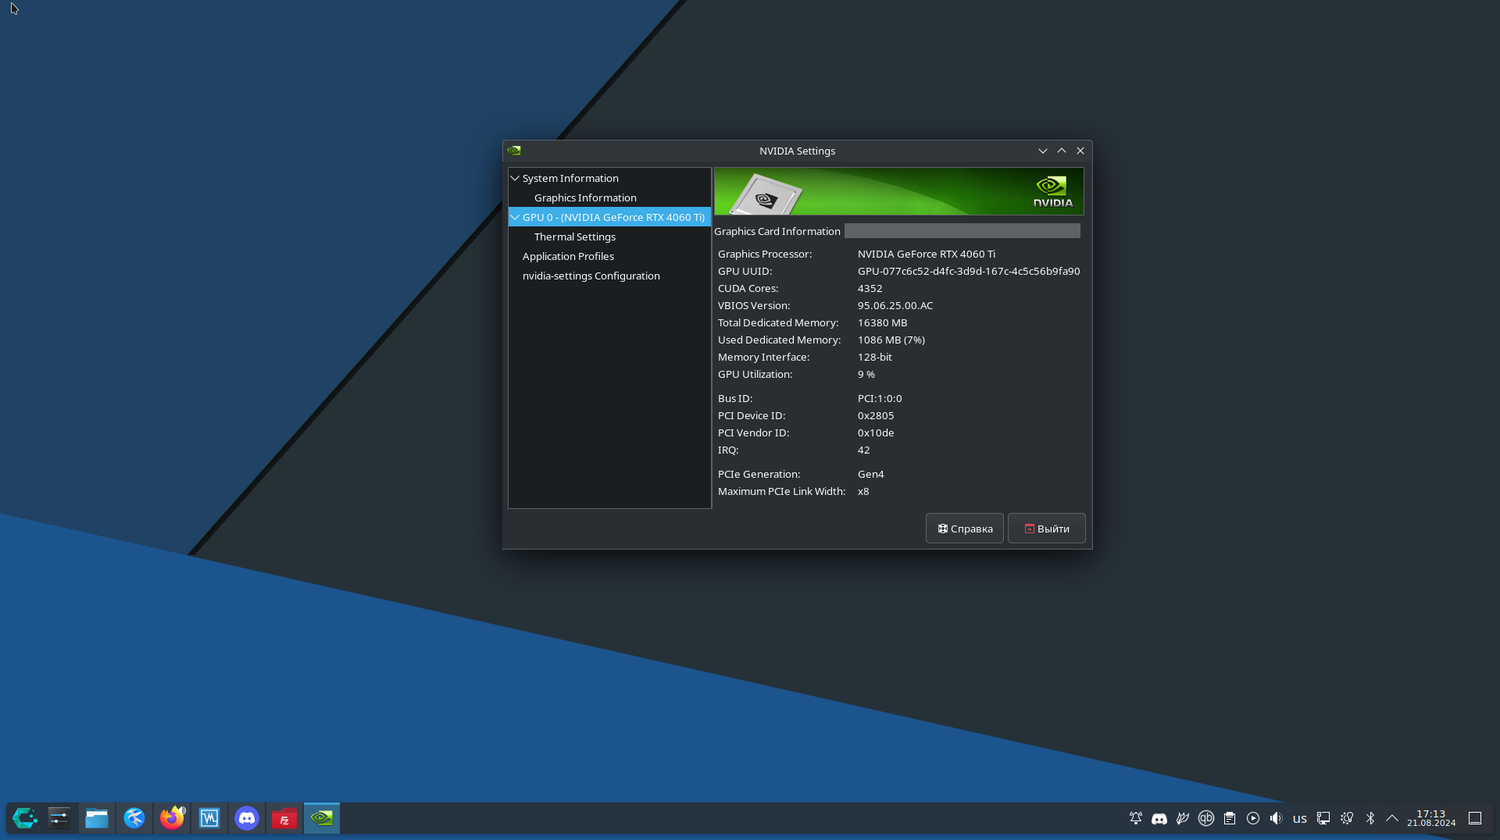This screenshot has height=840, width=1500.
Task: Click the VBIOS version '95.06.25.00.AC'
Action: click(895, 305)
